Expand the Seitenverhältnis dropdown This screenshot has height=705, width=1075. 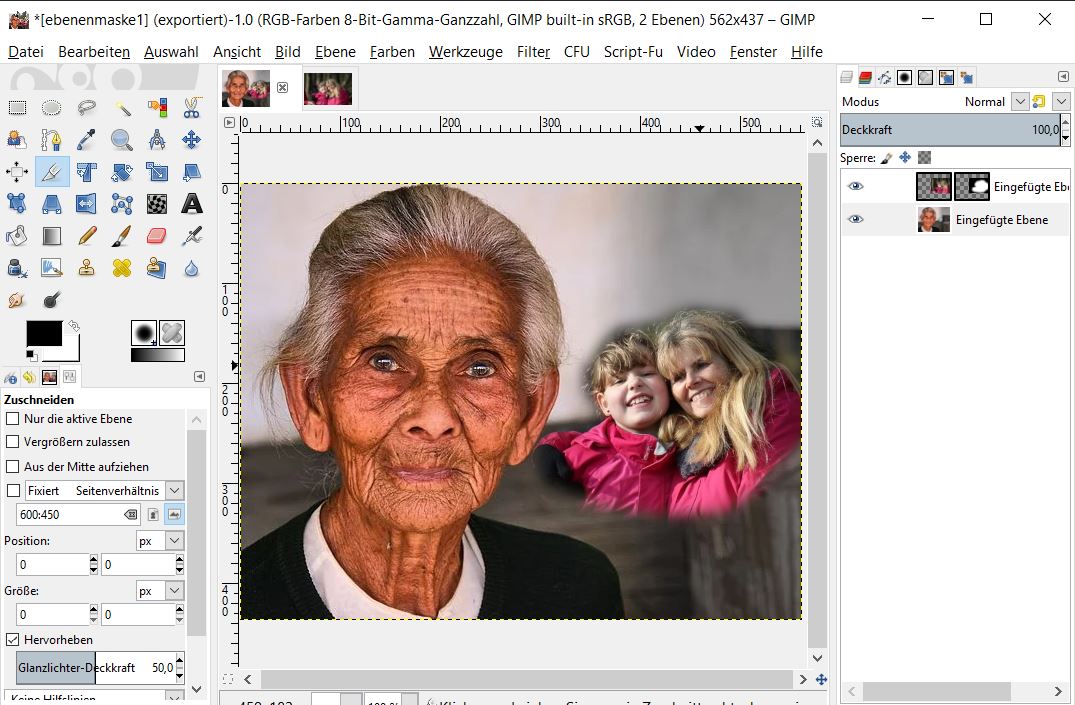click(174, 490)
